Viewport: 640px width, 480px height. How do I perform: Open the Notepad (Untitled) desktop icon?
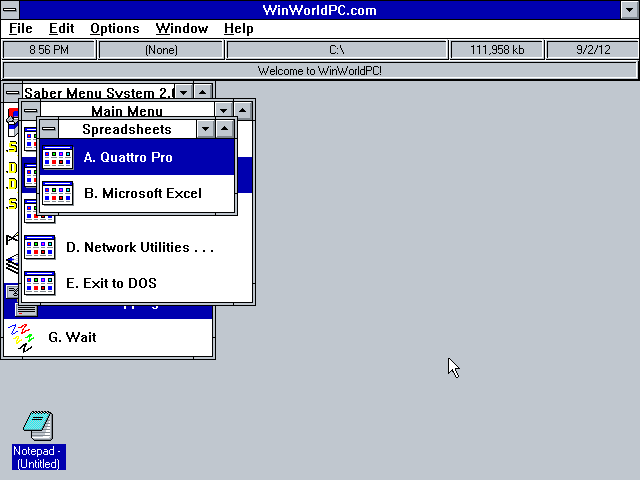pyautogui.click(x=38, y=440)
